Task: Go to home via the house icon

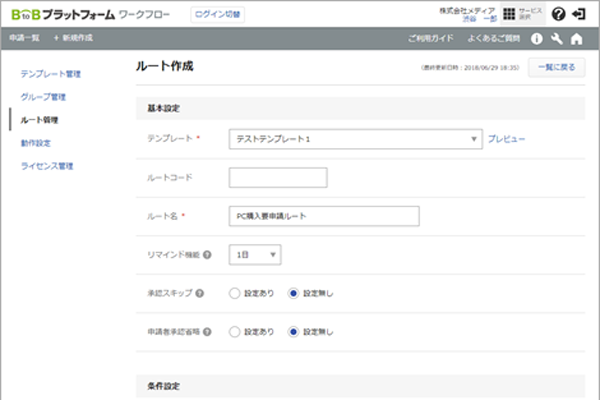Action: coord(578,38)
